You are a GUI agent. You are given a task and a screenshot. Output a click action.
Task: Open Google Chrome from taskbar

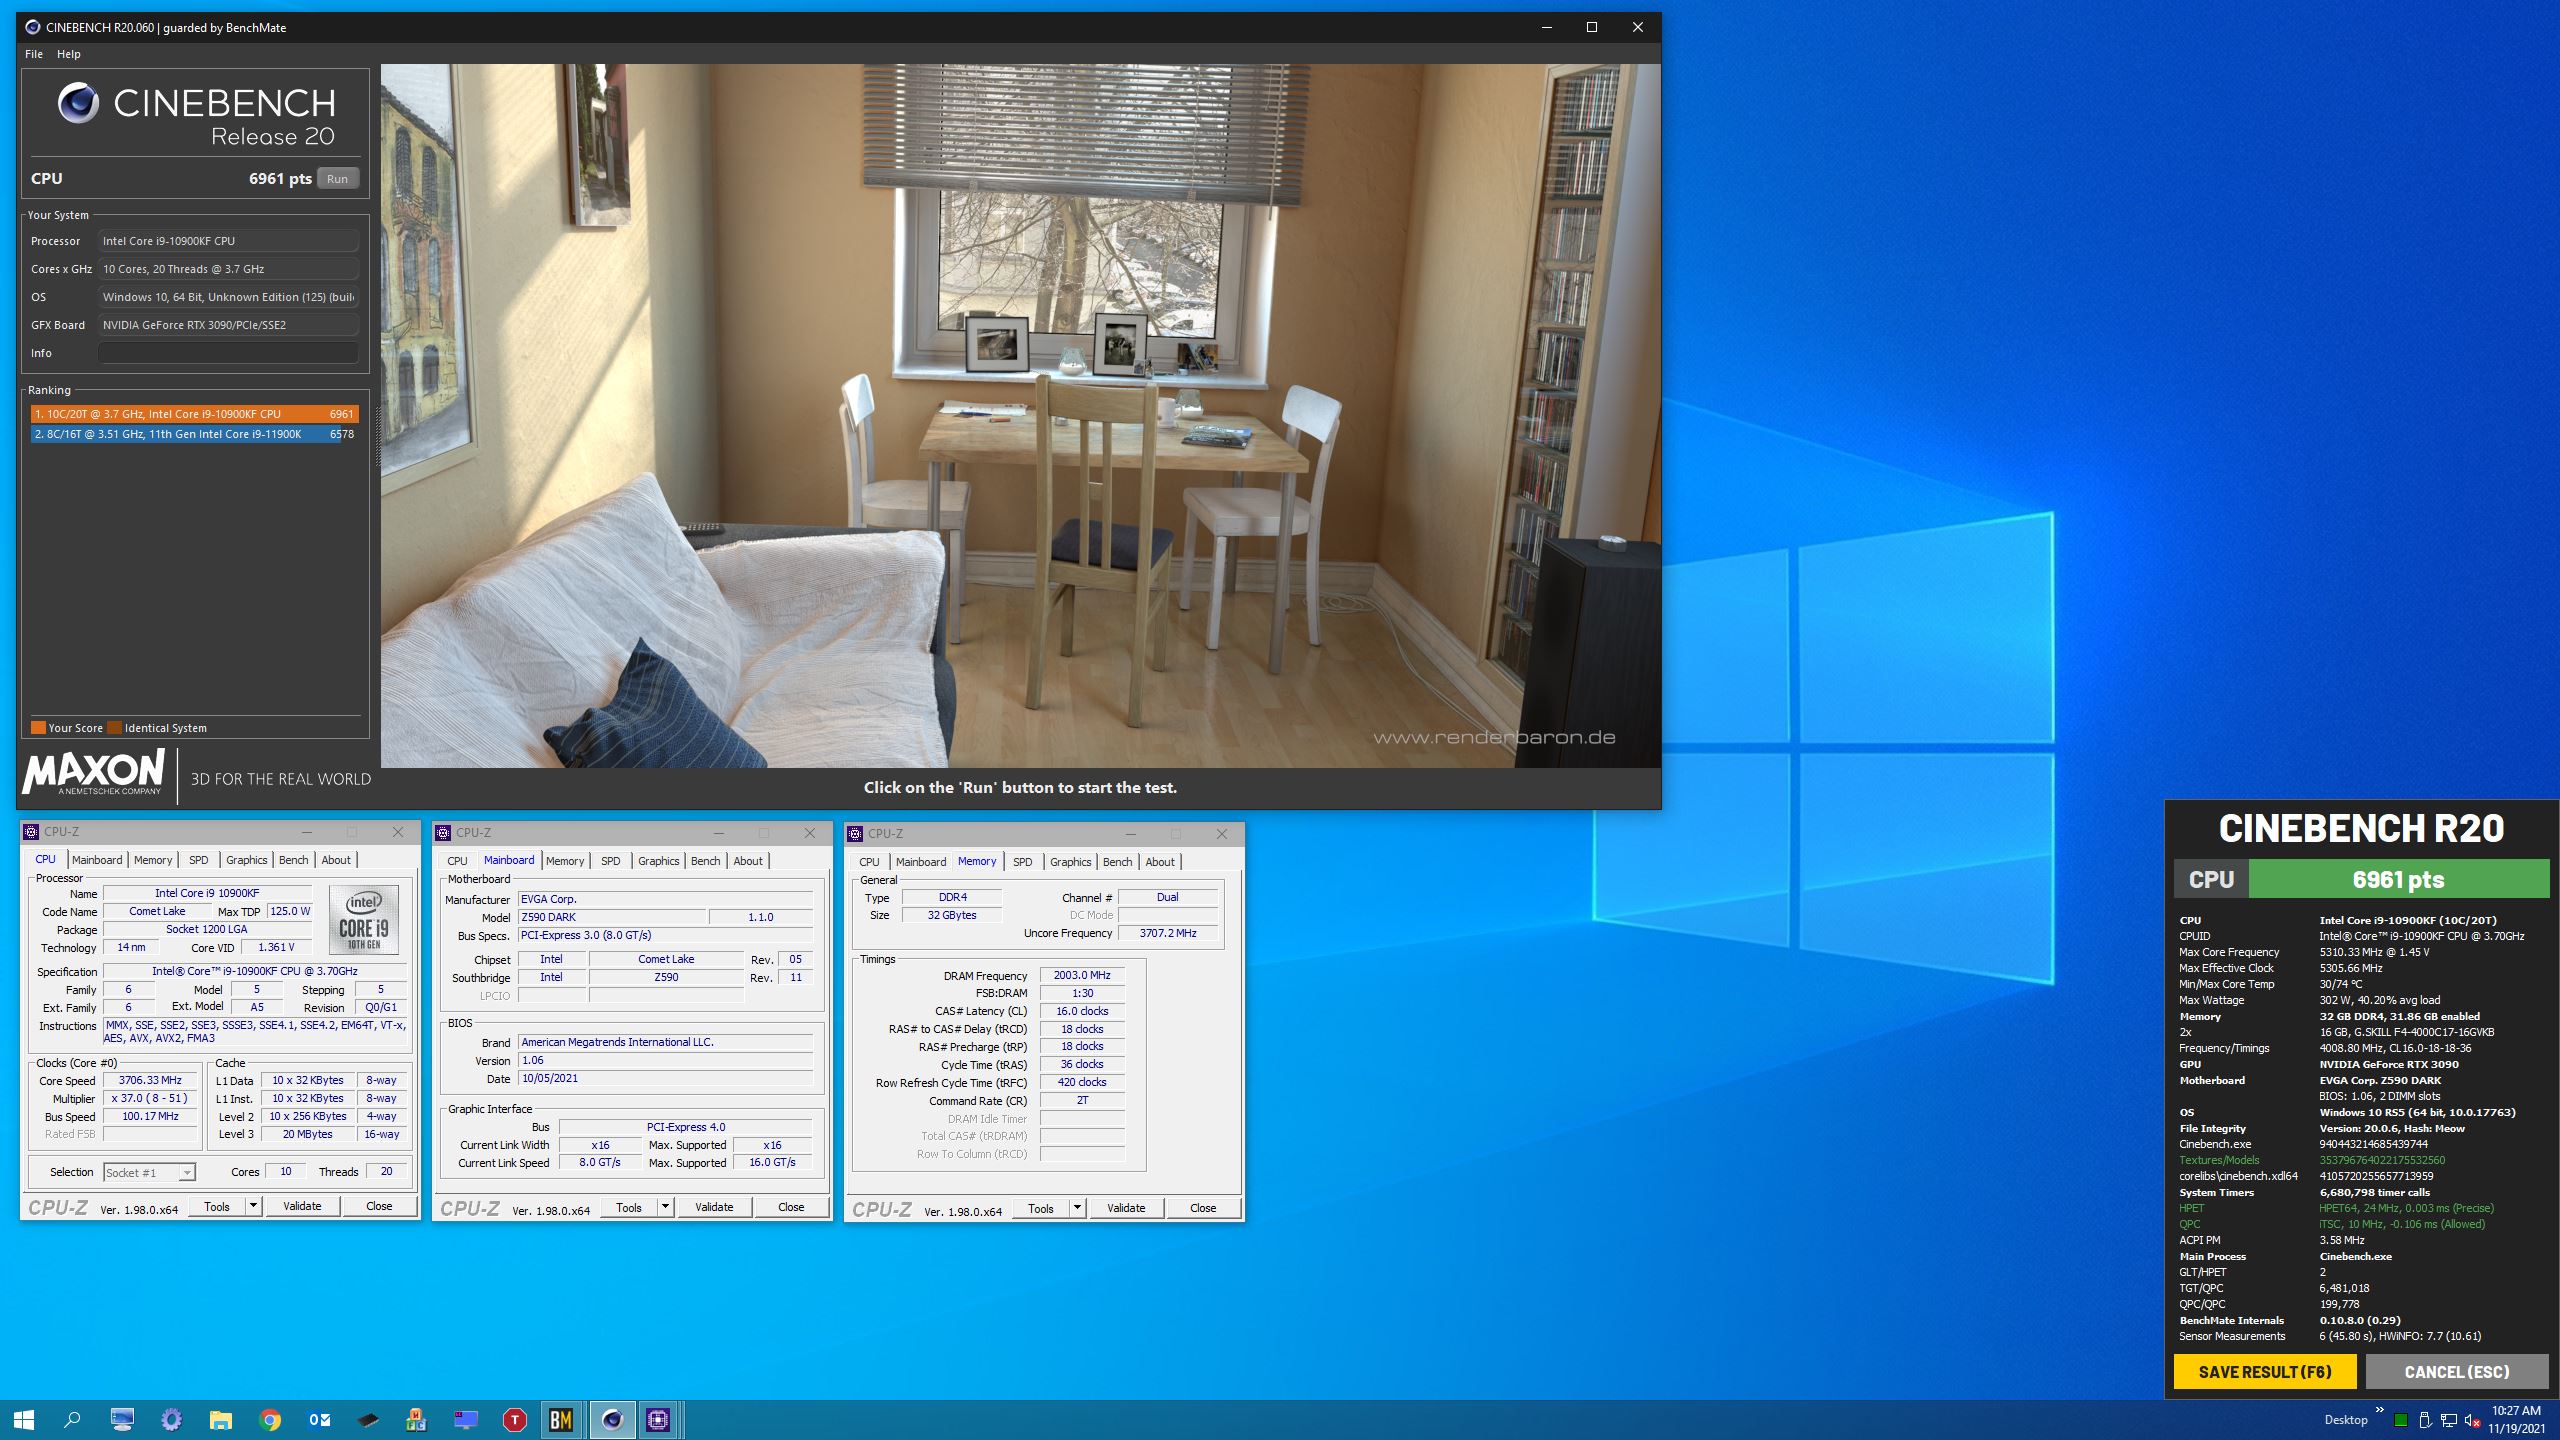(270, 1419)
